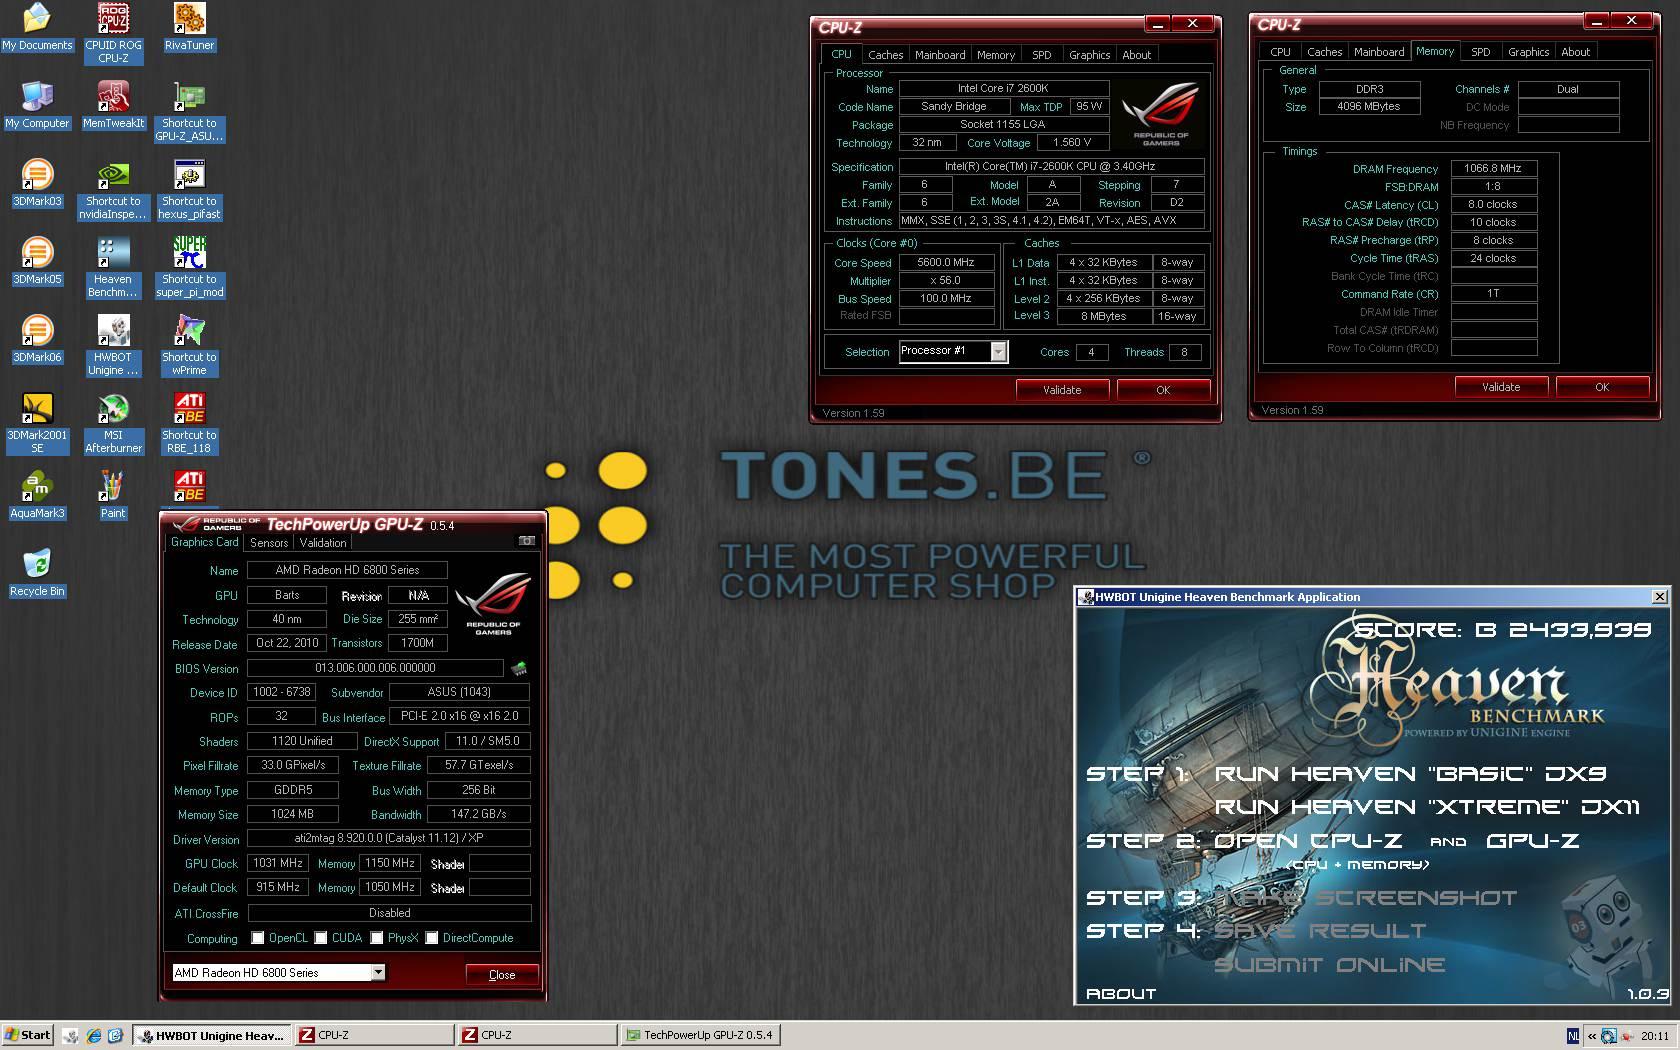Launch 3DMark2001 SE desktop icon
Screen dimensions: 1680x1050
pos(37,423)
